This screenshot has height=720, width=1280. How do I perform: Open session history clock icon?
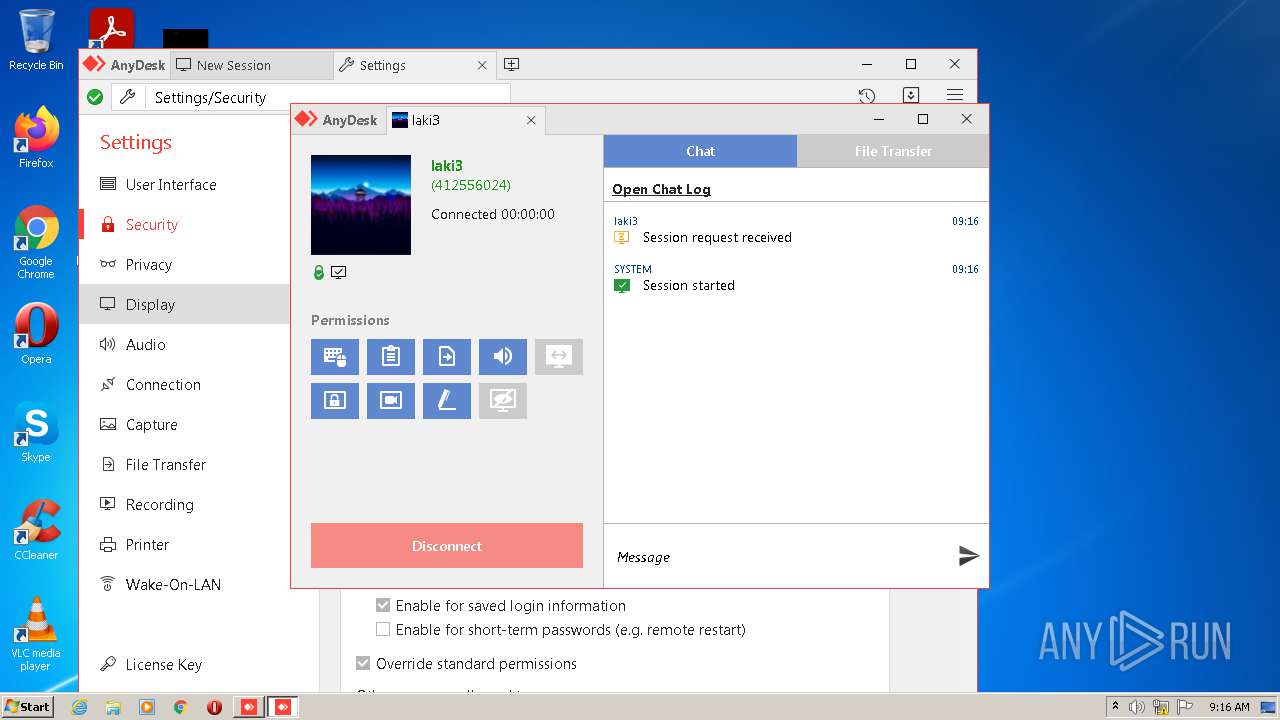coord(867,96)
